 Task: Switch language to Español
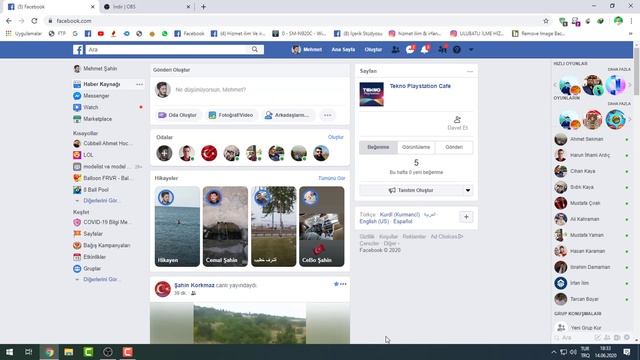(402, 222)
